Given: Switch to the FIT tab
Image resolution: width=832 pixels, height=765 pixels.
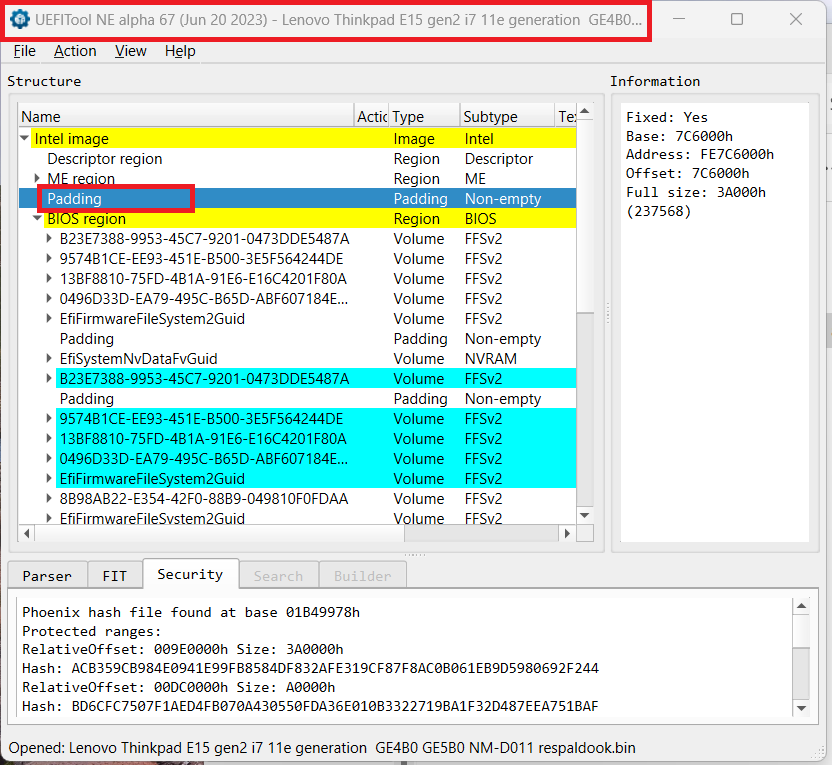Looking at the screenshot, I should pyautogui.click(x=115, y=576).
